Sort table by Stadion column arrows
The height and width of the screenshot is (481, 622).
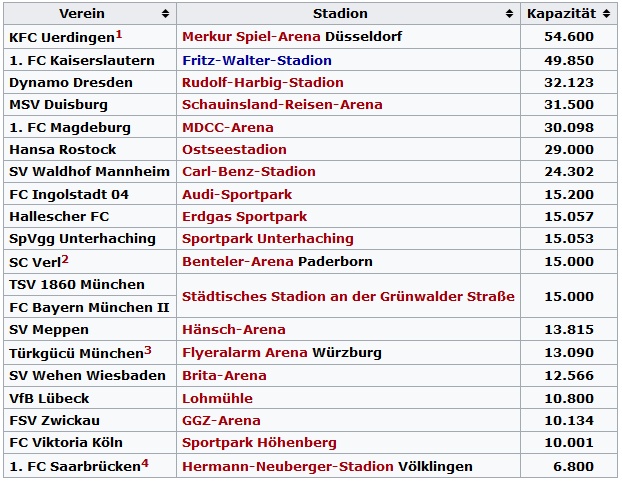click(x=509, y=14)
